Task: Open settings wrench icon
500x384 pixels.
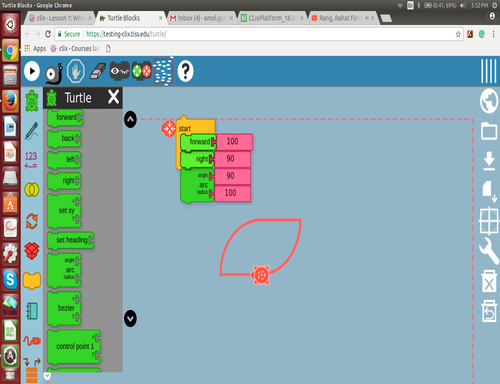Action: point(489,251)
